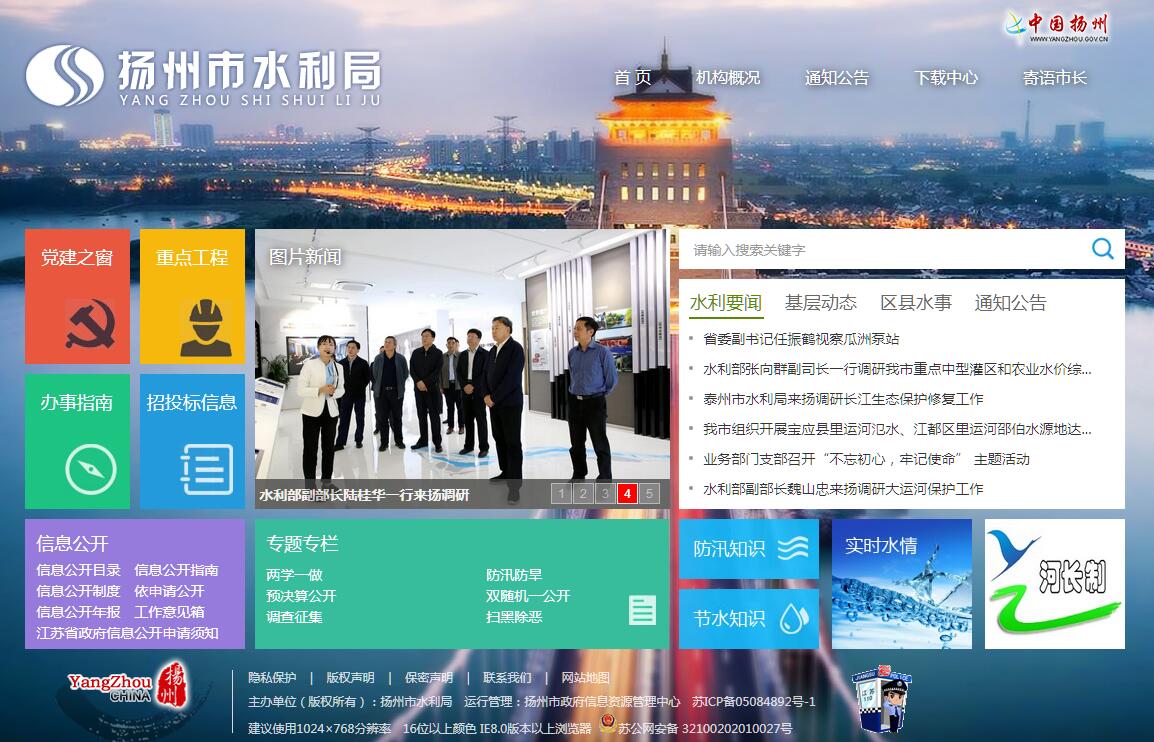Viewport: 1154px width, 742px height.
Task: Click the cyber police cartoon icon
Action: (x=881, y=699)
